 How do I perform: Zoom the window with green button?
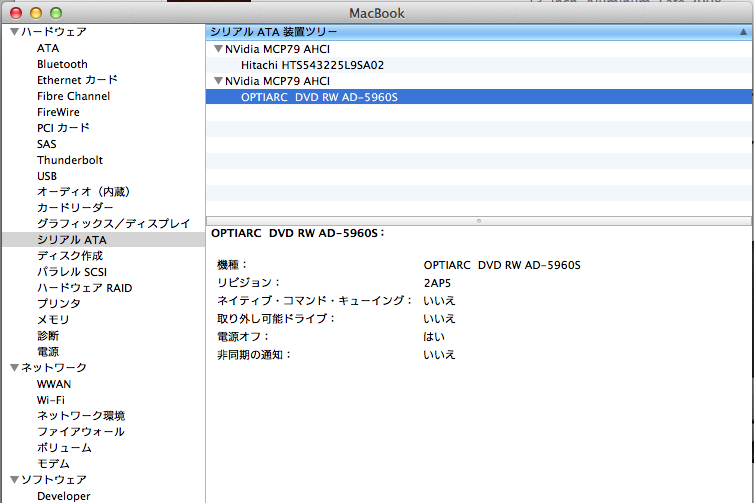tap(56, 13)
